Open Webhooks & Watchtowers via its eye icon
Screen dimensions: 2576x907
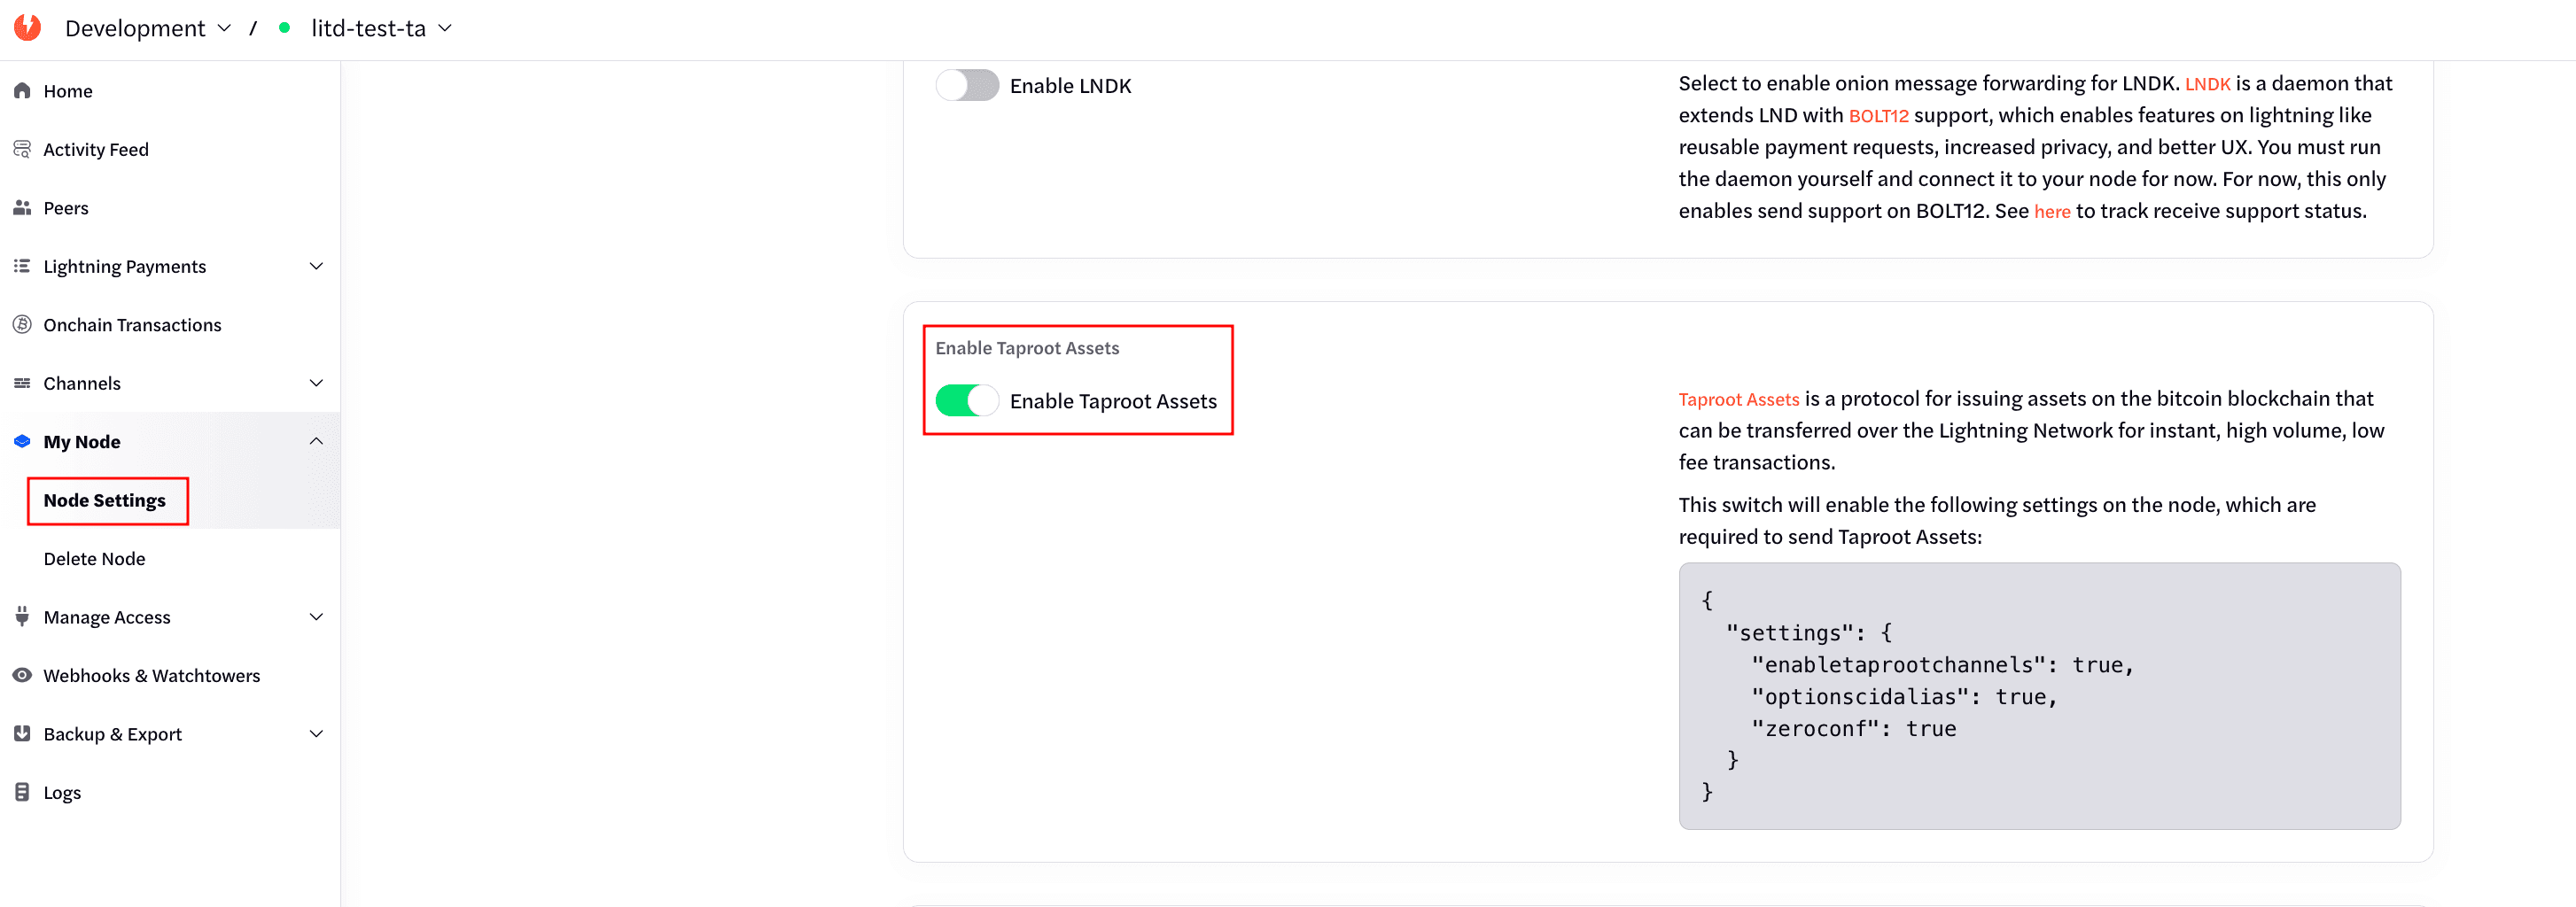(22, 675)
